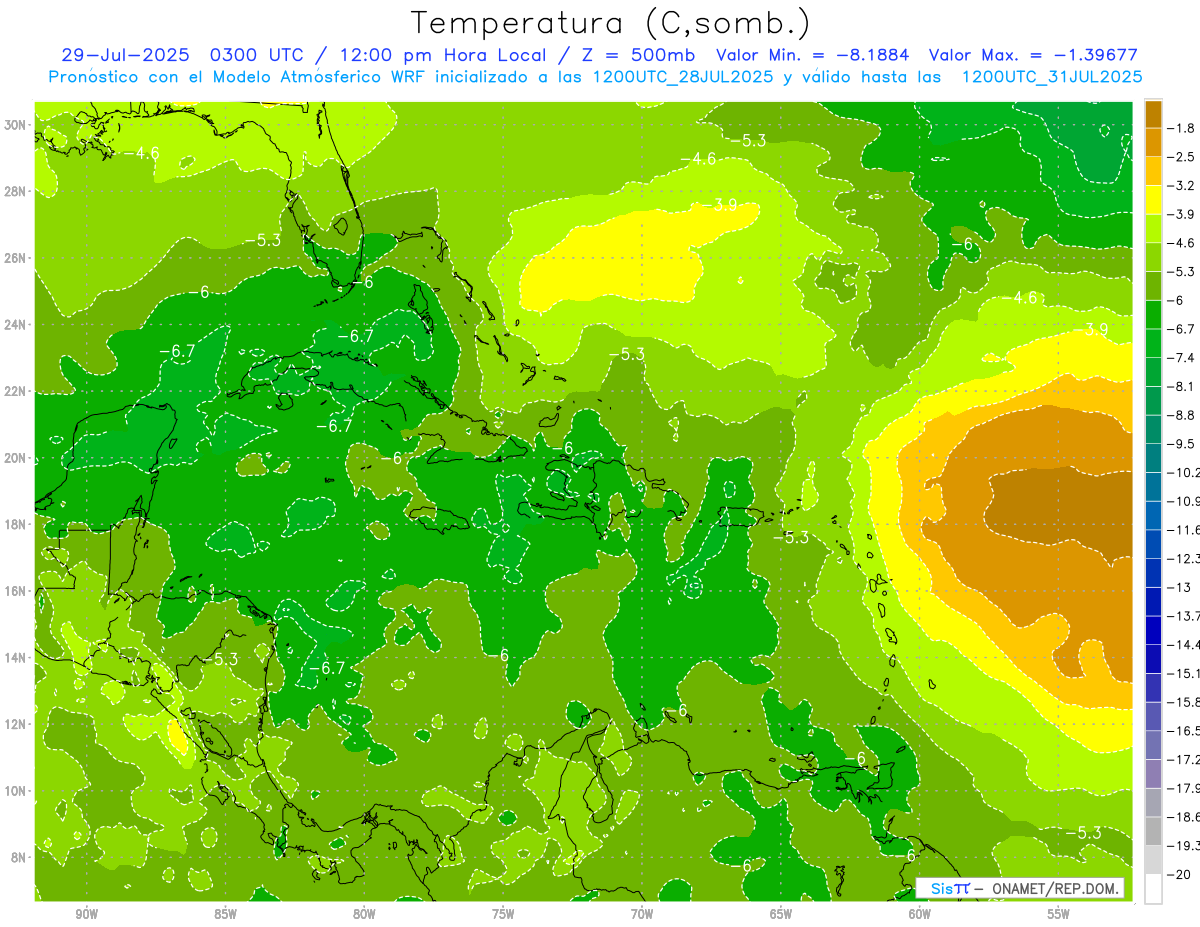Screen dimensions: 1200x927
Task: Click the 26N latitude axis label
Action: click(17, 258)
